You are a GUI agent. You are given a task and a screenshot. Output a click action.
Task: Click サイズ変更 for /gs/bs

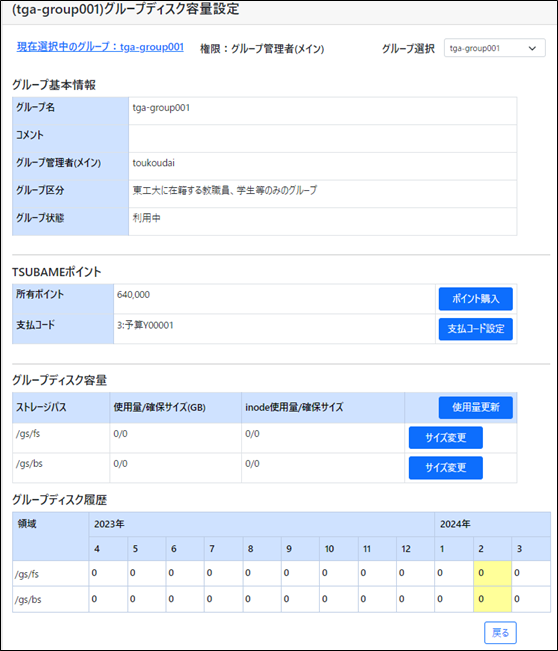445,468
